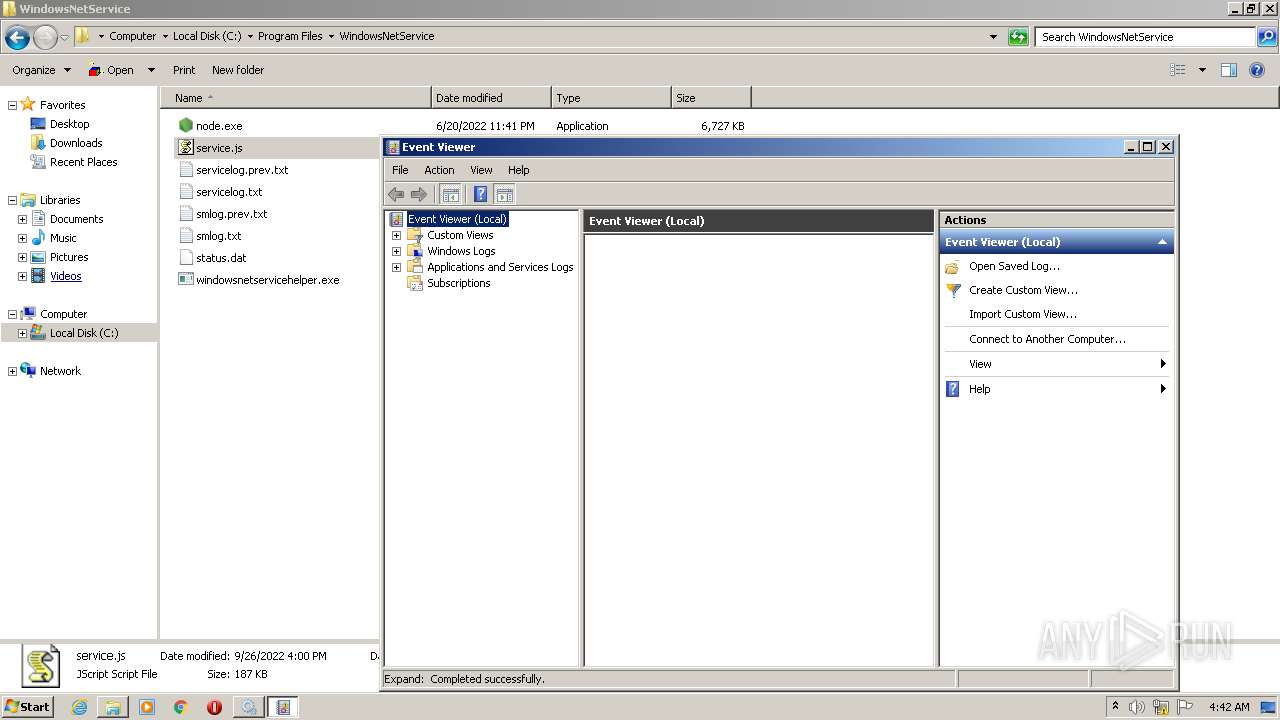Image resolution: width=1280 pixels, height=720 pixels.
Task: Click the New folder button in Explorer
Action: point(238,70)
